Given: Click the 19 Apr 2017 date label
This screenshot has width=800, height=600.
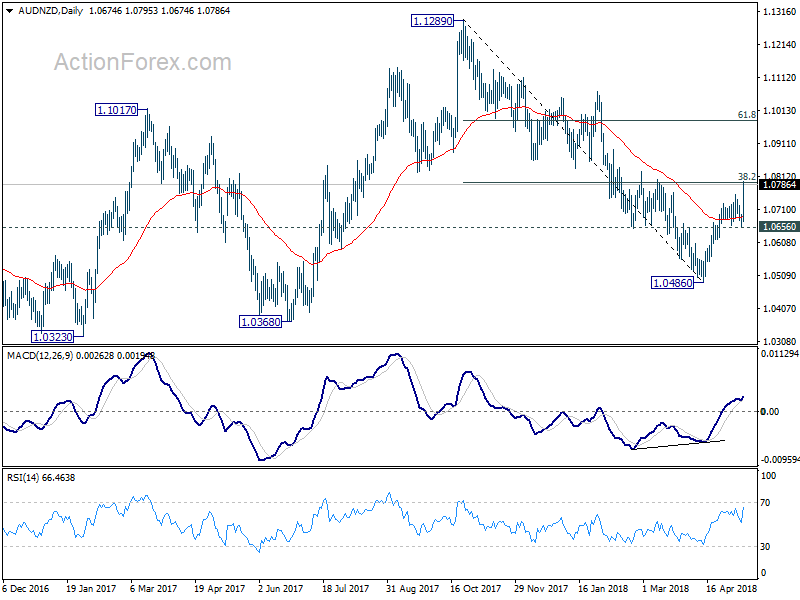Looking at the screenshot, I should (220, 589).
